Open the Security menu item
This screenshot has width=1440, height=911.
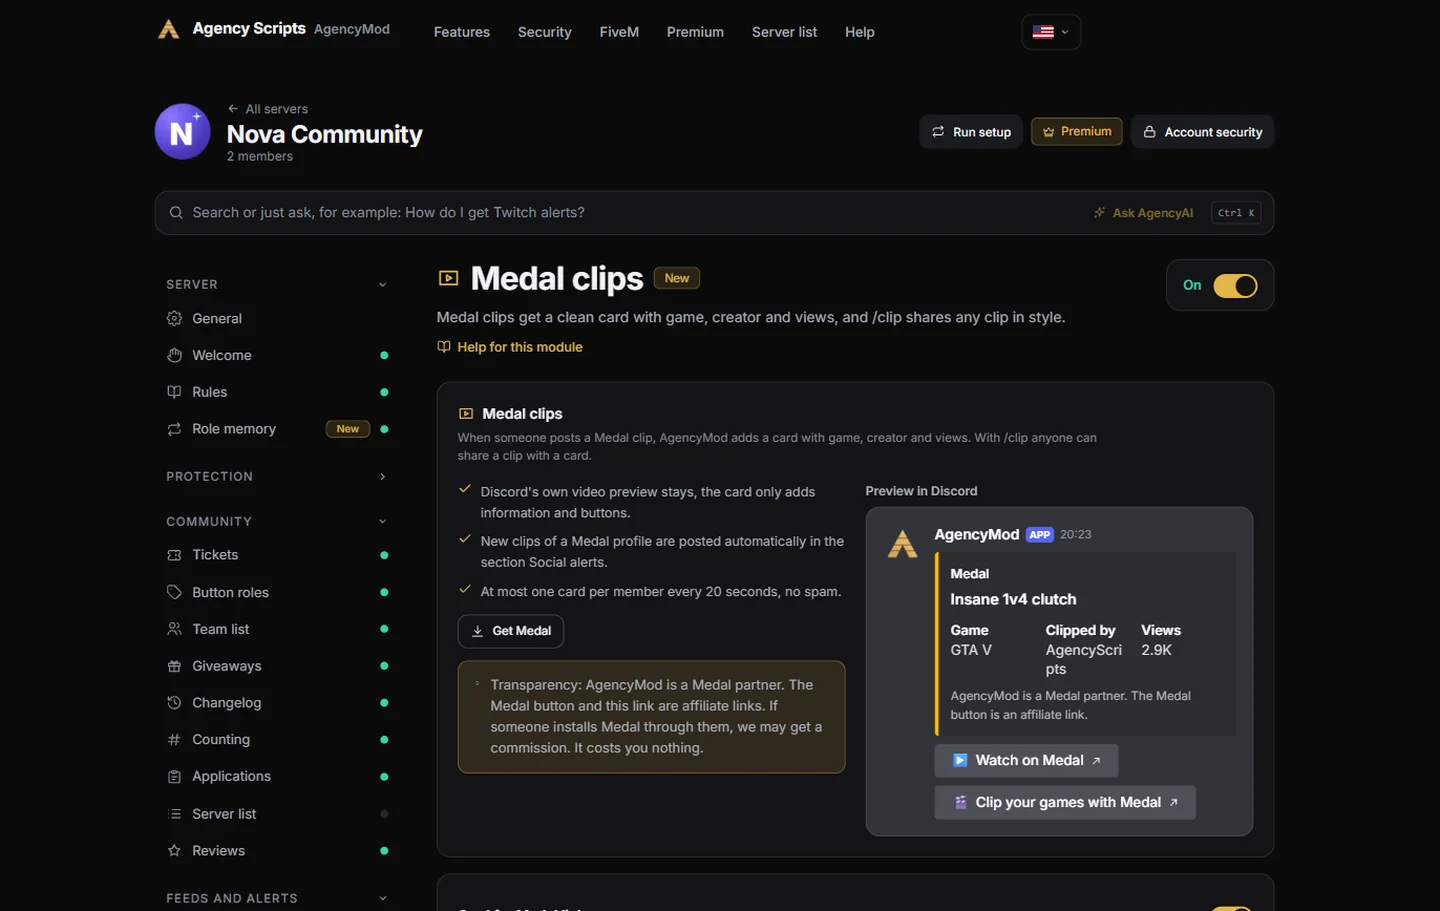coord(545,32)
